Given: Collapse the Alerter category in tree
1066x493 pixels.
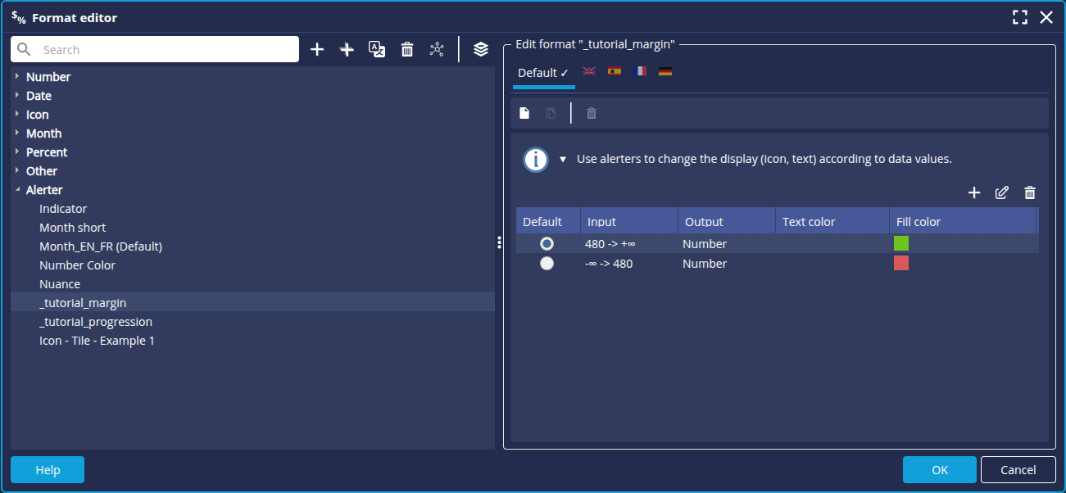Looking at the screenshot, I should tap(17, 190).
